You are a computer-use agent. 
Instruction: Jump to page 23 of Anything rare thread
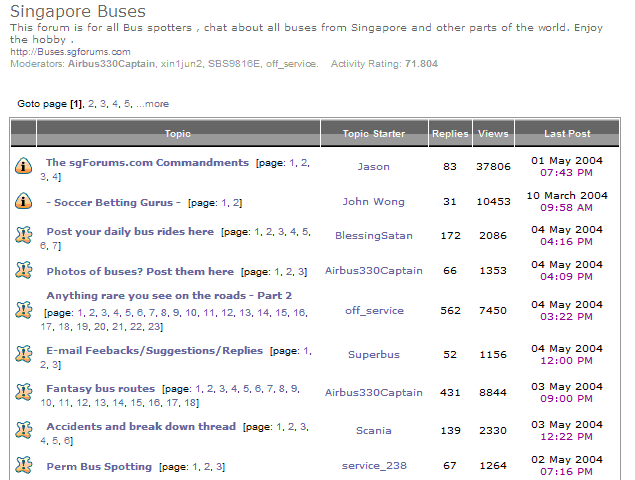click(156, 326)
